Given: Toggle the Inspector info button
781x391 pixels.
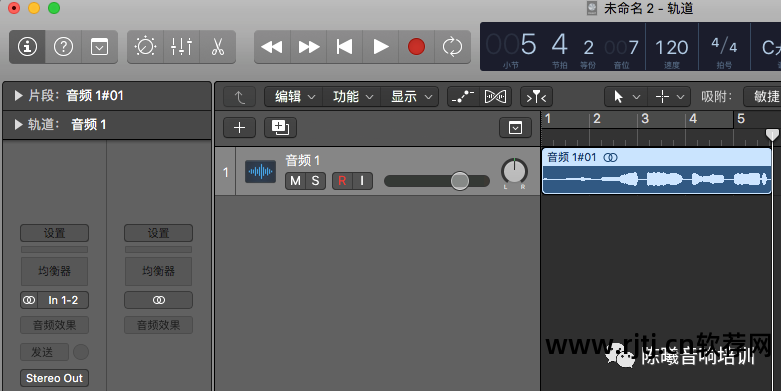Looking at the screenshot, I should click(x=27, y=47).
